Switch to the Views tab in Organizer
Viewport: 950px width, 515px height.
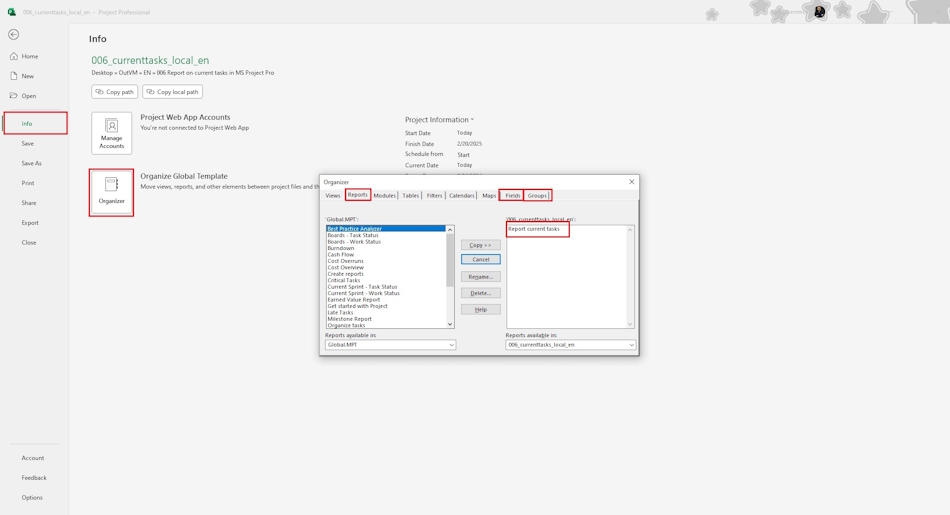[x=333, y=196]
